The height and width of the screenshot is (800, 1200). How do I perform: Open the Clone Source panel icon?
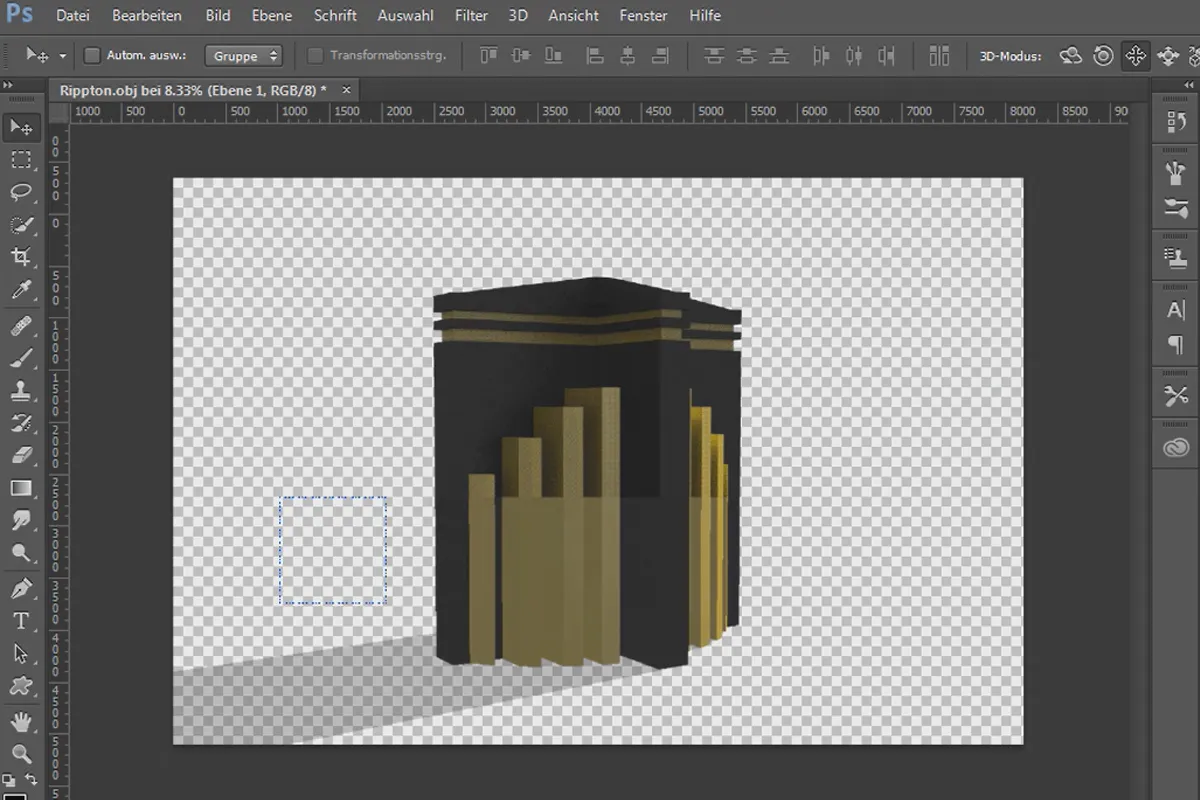(1176, 258)
